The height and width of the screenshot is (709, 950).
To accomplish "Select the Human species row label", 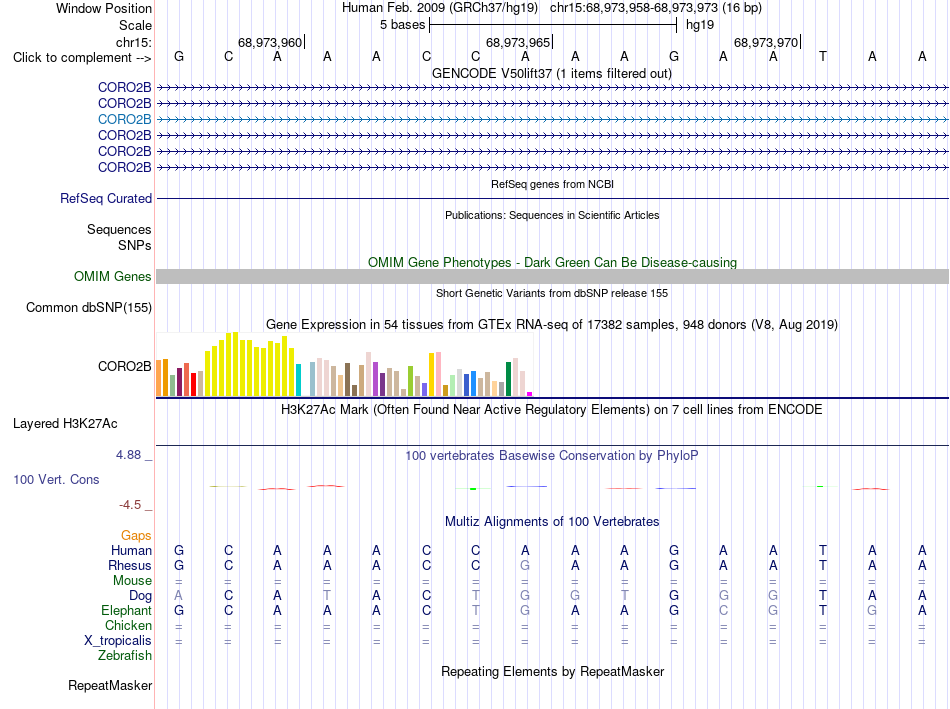I will pos(131,550).
